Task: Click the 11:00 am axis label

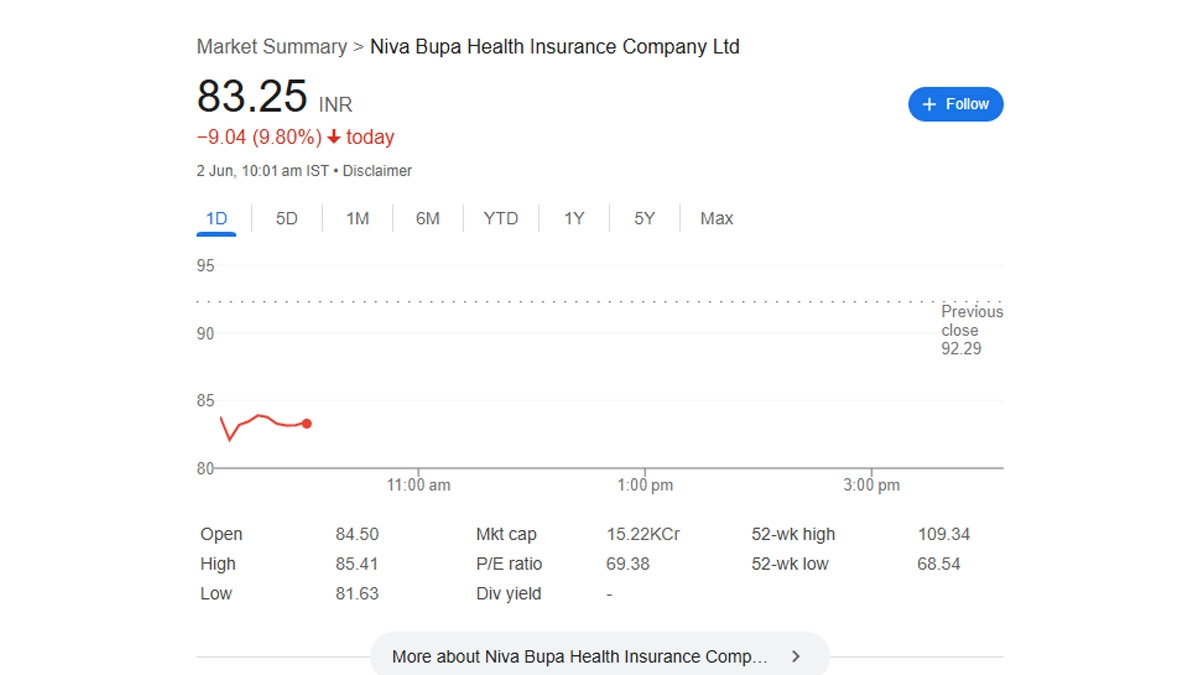Action: tap(418, 485)
